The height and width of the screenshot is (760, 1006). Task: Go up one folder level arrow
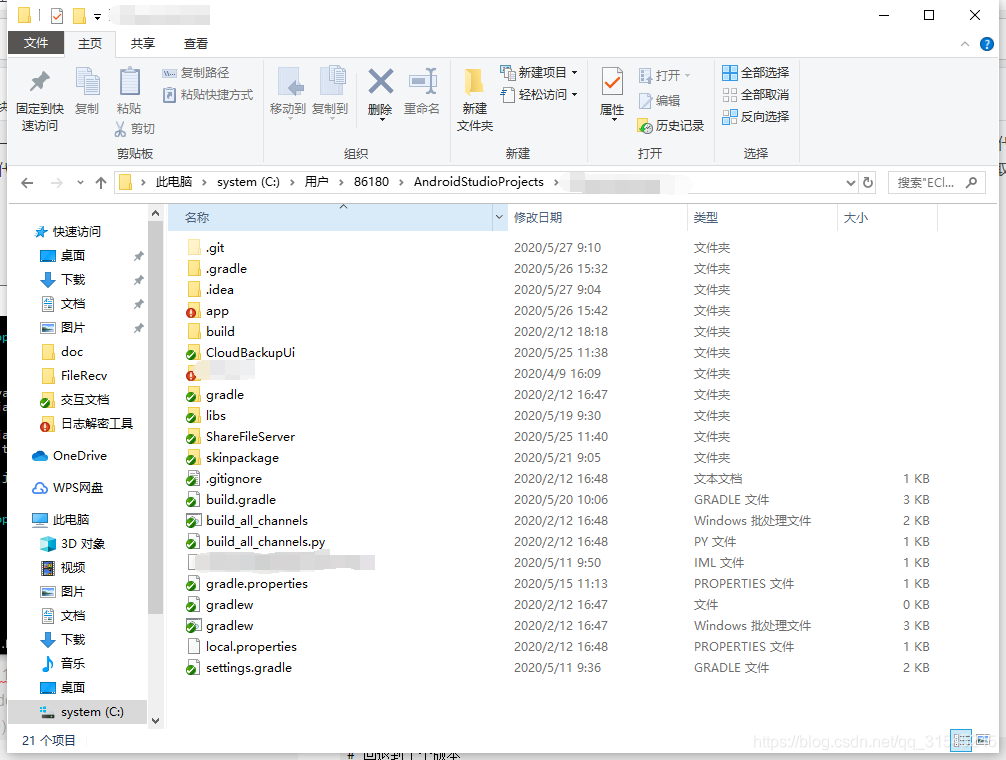coord(101,183)
